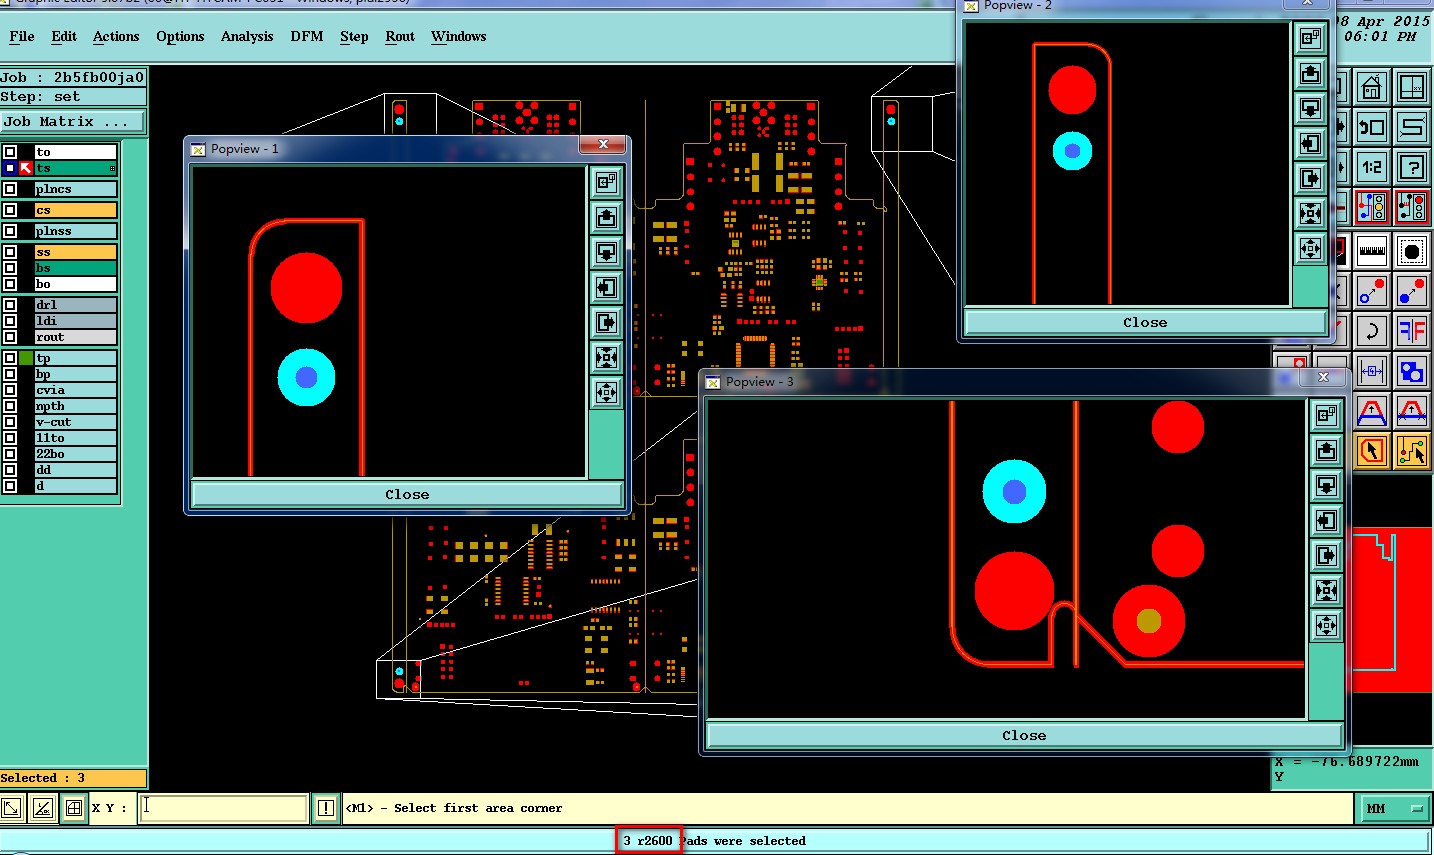This screenshot has width=1434, height=855.
Task: Open the MM units dropdown
Action: coord(1395,808)
